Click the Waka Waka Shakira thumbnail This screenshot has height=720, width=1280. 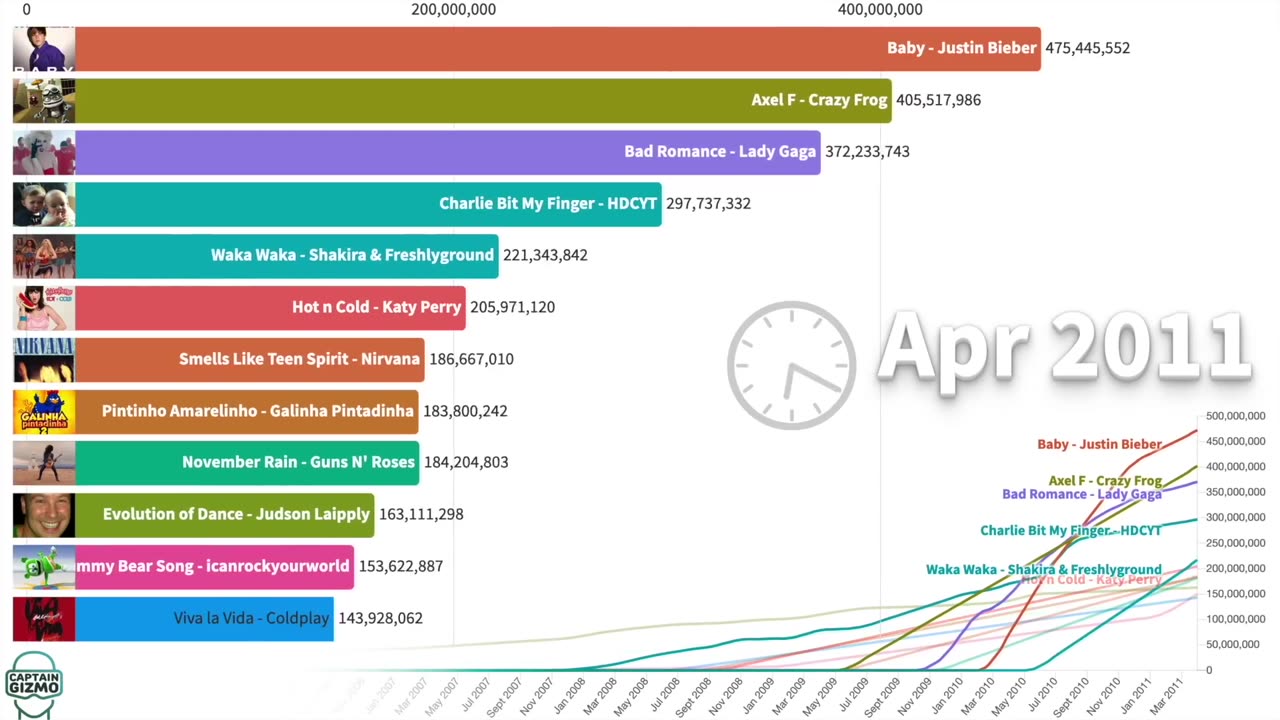tap(44, 256)
